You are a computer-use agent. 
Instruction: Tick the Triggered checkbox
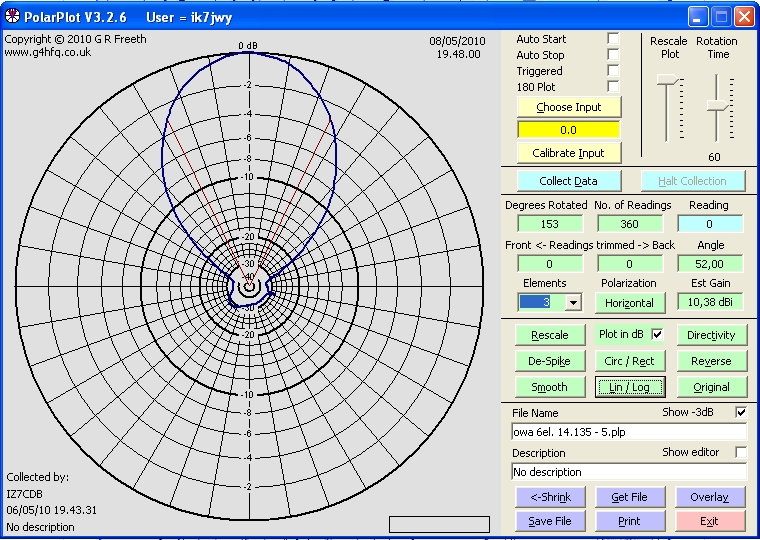[x=613, y=70]
